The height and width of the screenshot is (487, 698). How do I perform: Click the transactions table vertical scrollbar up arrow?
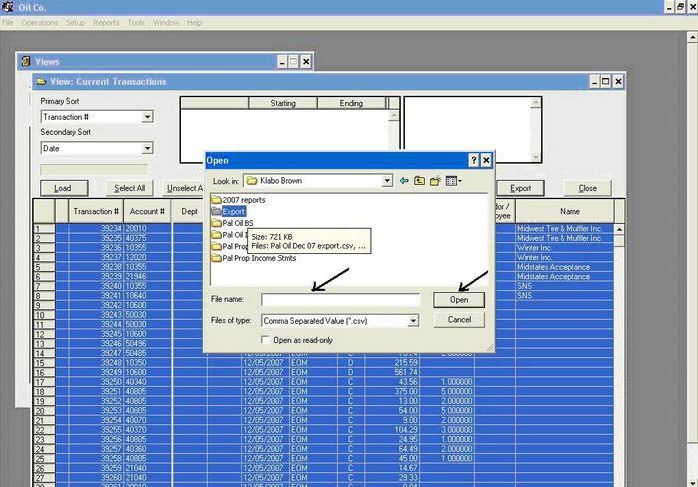point(619,229)
